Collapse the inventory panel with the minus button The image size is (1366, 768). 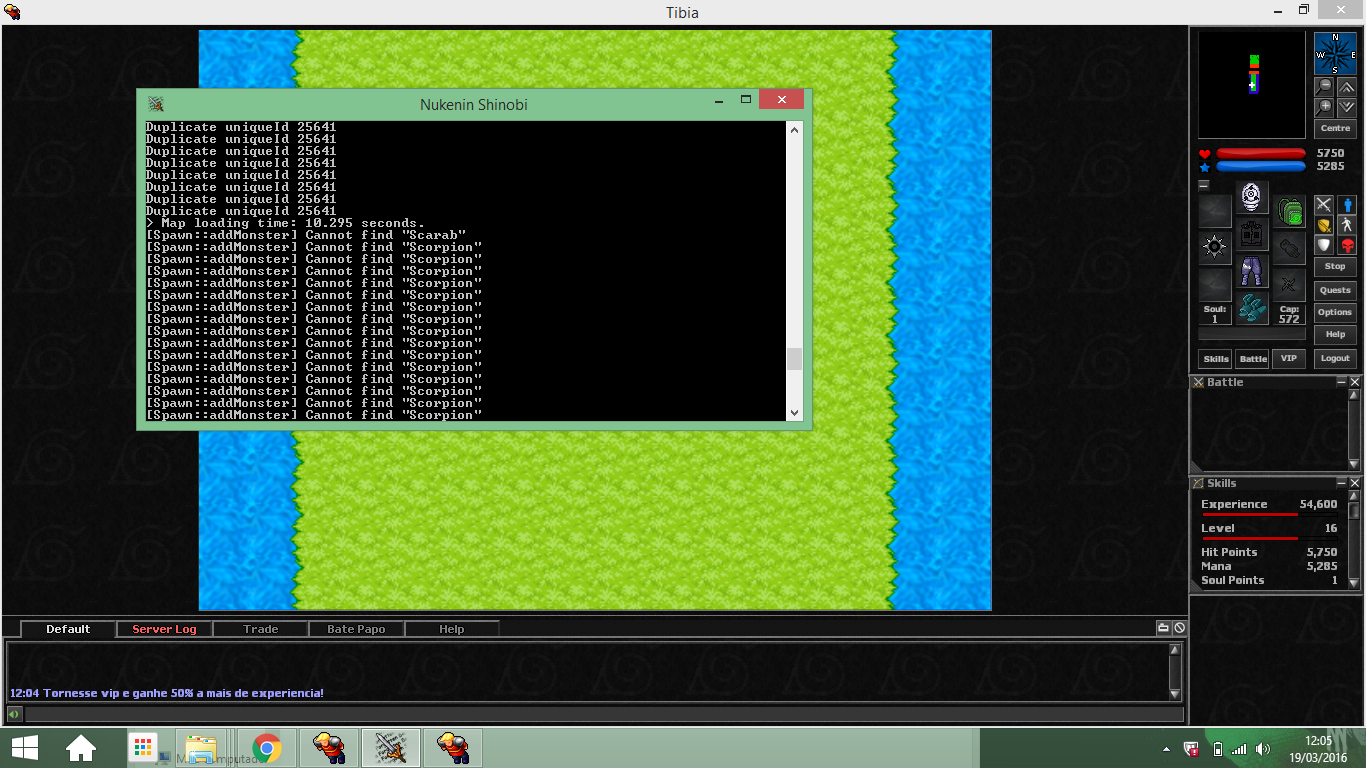click(1204, 185)
